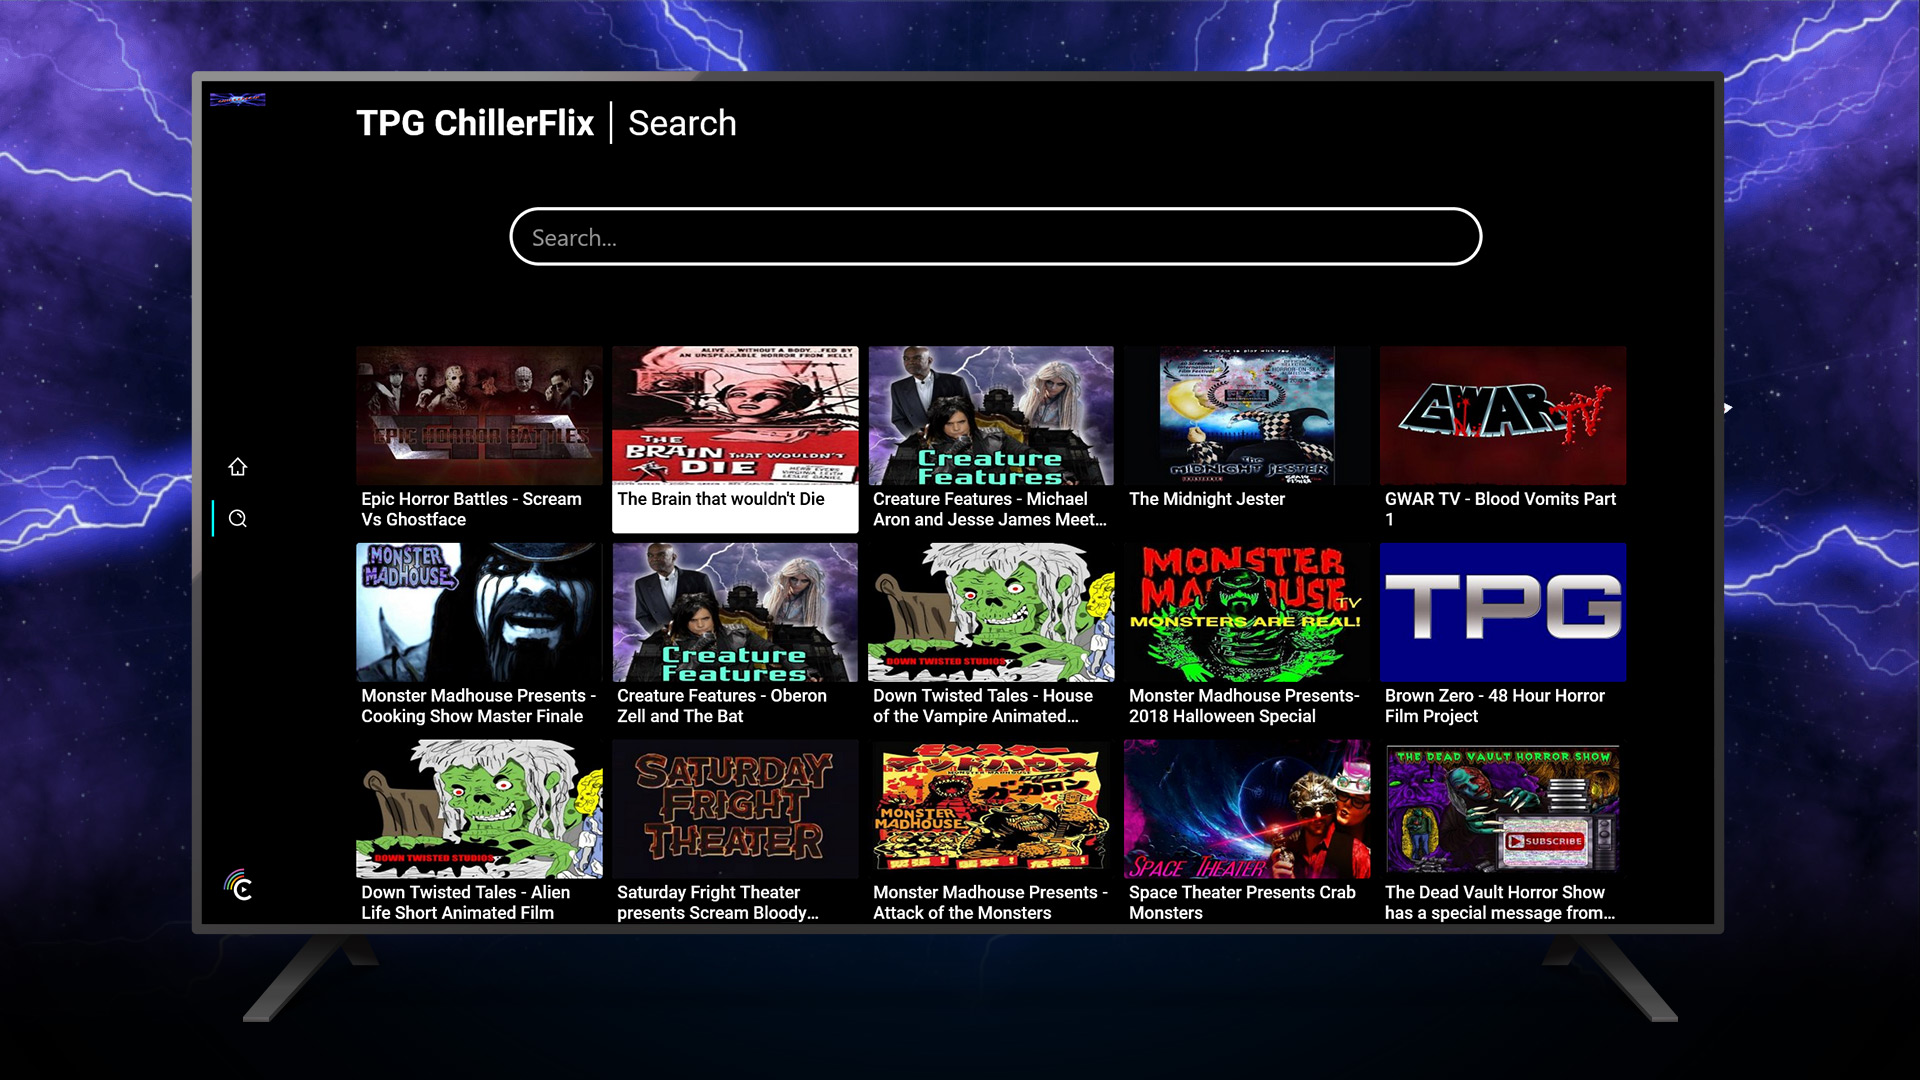Select Monster Madhouse Presents - Attack of the Monsters
Screen dimensions: 1920x1080
(x=991, y=808)
